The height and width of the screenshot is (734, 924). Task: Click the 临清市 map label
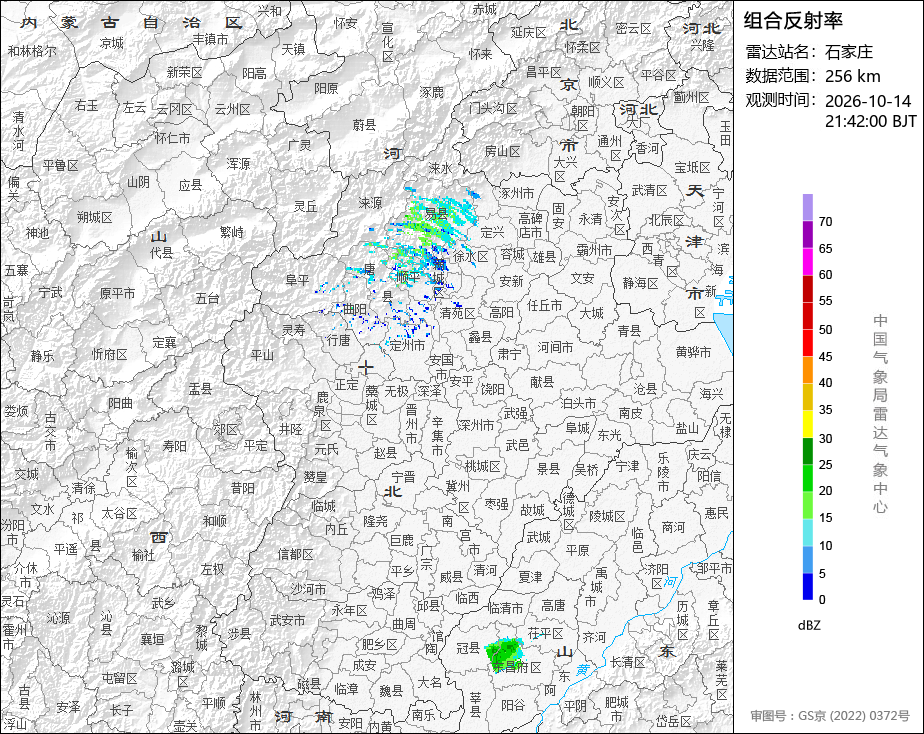pyautogui.click(x=506, y=607)
